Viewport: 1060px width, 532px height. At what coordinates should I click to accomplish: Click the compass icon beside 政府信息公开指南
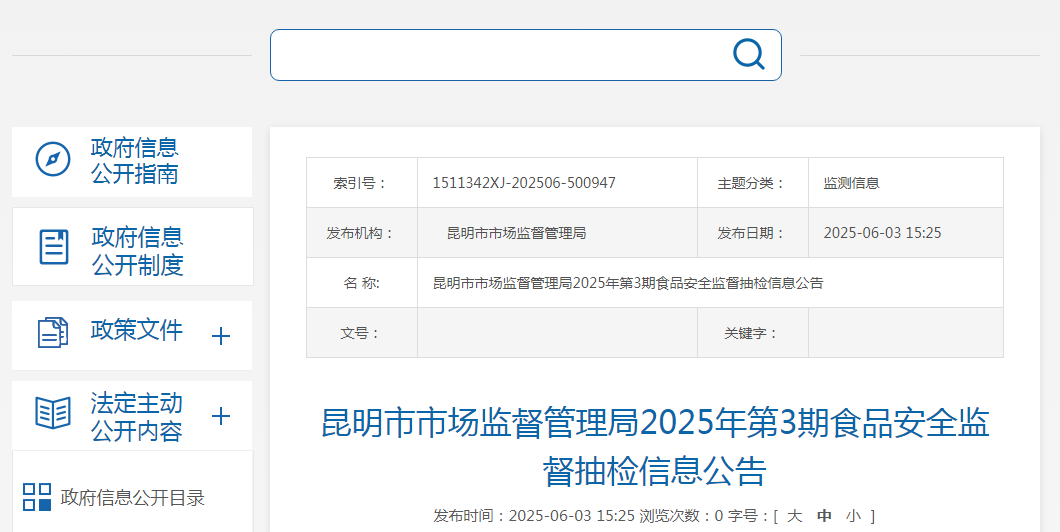[53, 160]
